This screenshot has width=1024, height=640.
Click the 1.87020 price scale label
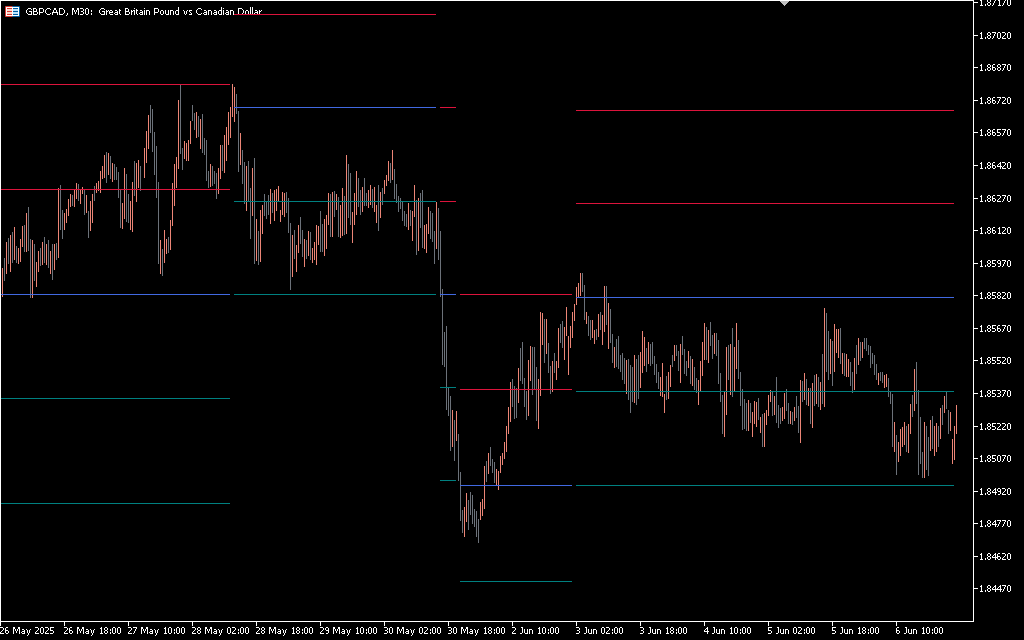click(x=995, y=36)
